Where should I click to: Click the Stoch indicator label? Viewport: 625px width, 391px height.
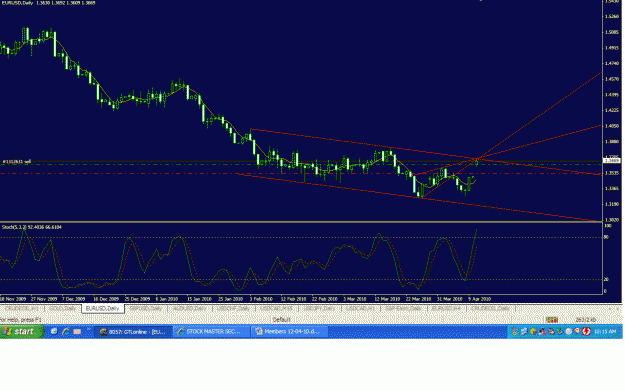coord(31,227)
